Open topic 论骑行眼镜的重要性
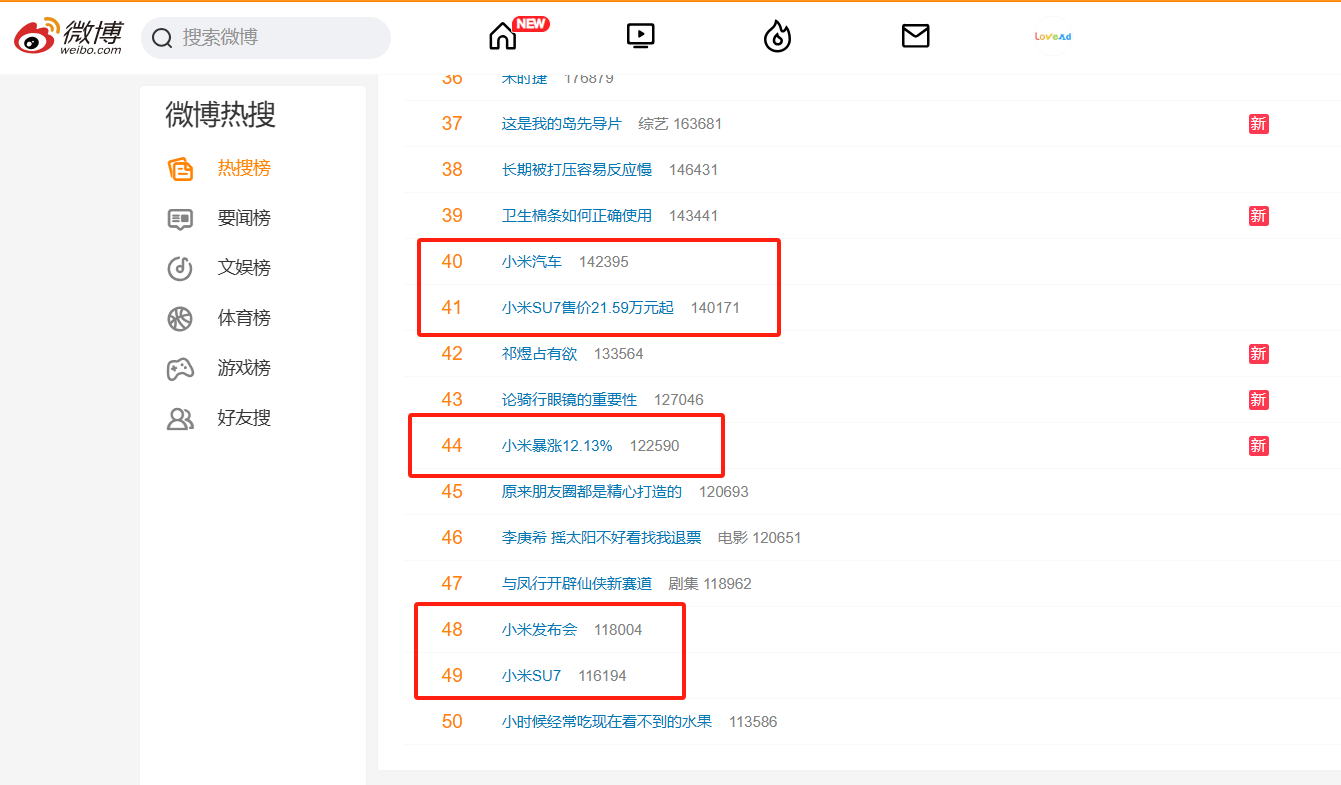The height and width of the screenshot is (785, 1341). (570, 400)
